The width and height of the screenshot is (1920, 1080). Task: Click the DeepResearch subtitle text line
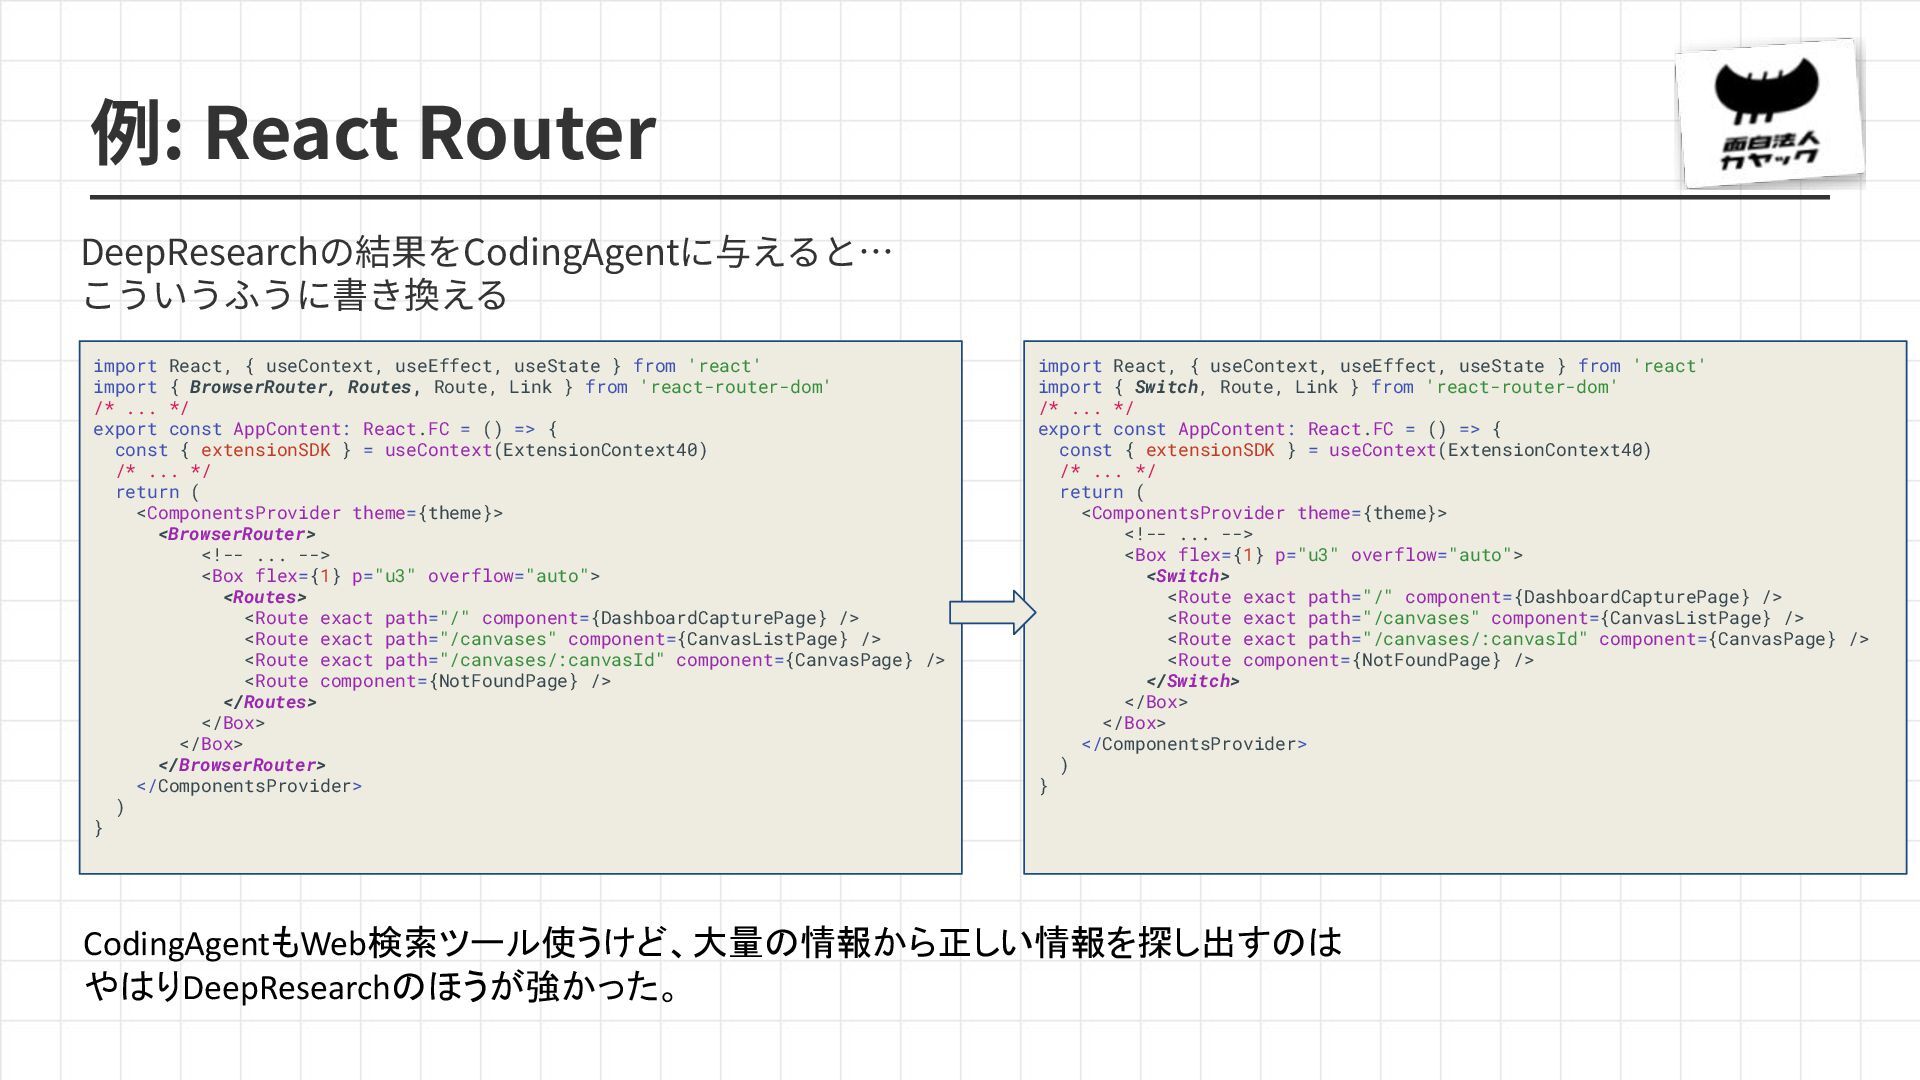click(486, 252)
